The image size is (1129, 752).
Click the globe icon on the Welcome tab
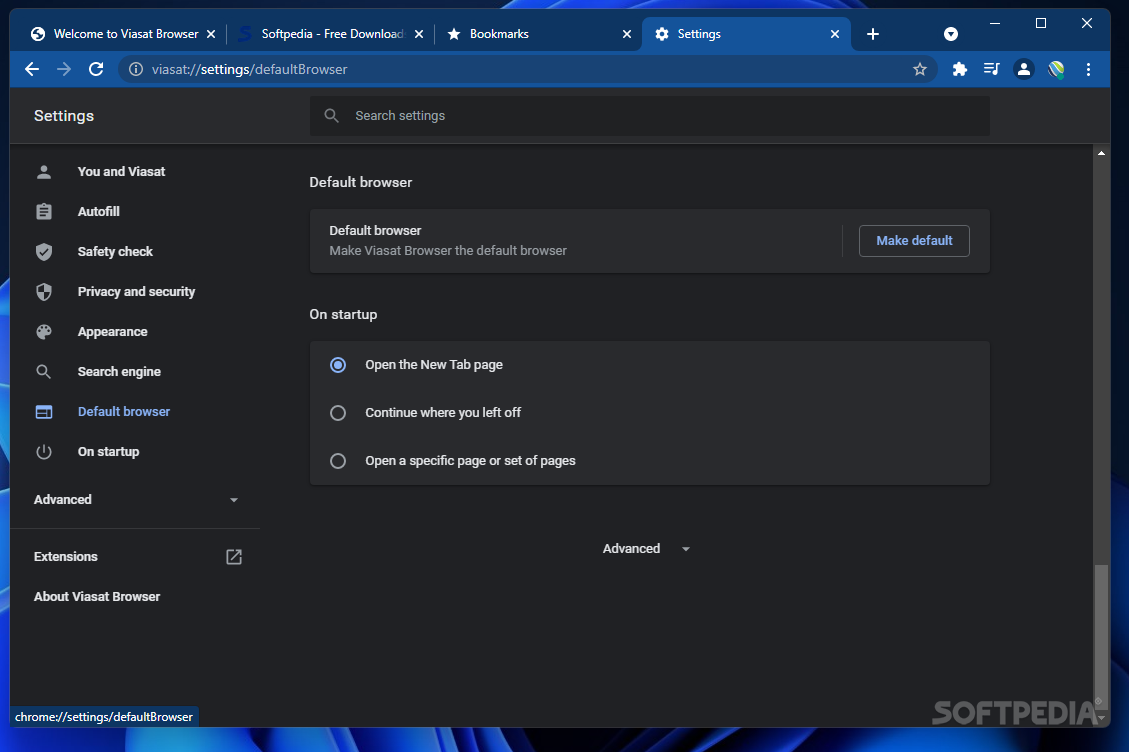coord(37,34)
